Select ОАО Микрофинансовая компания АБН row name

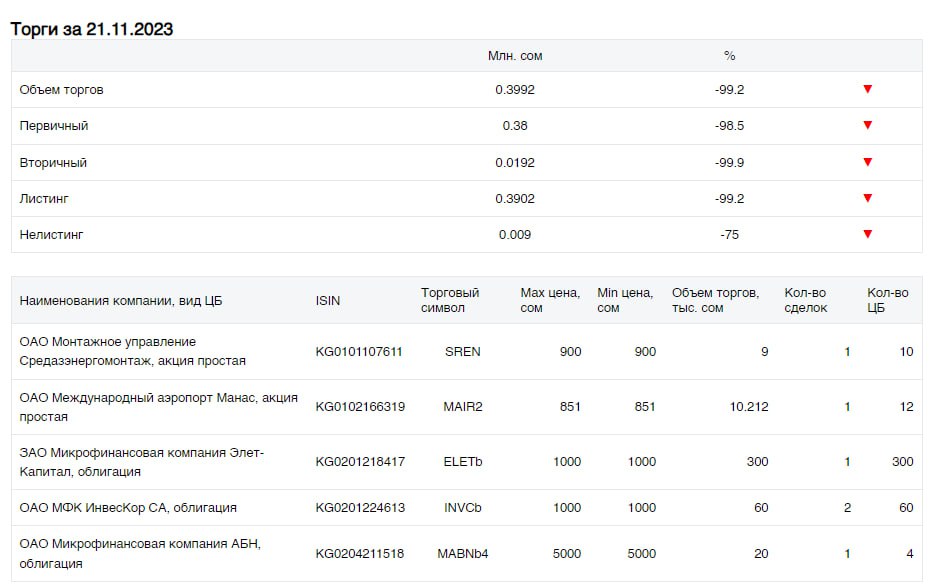140,554
